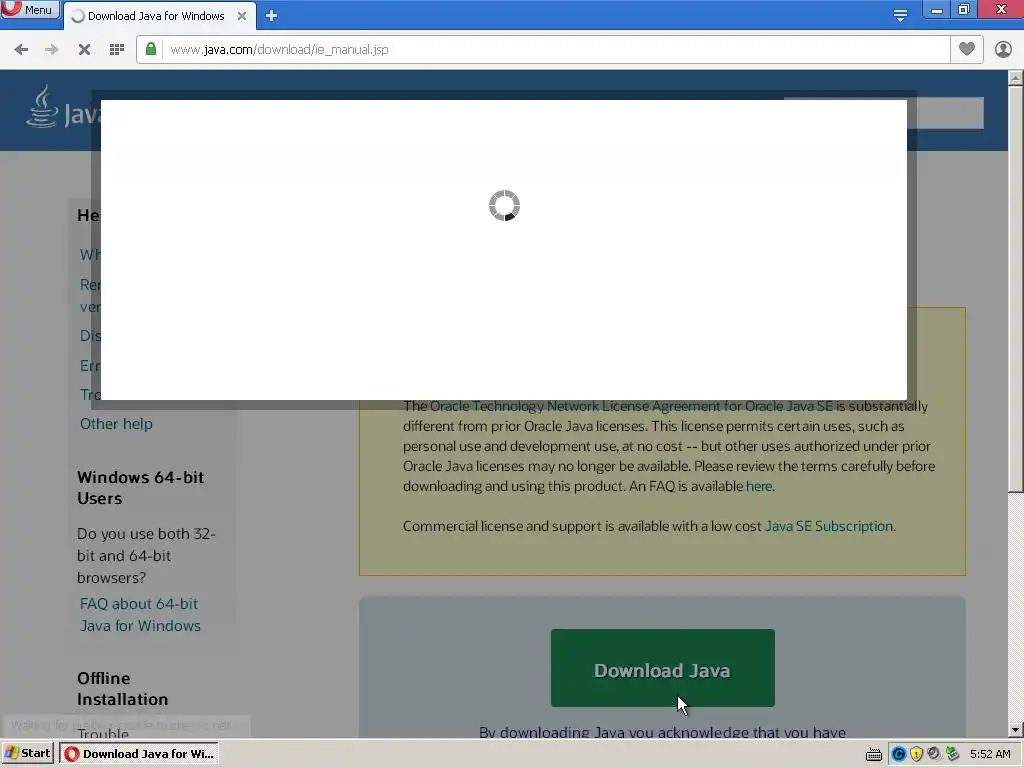
Task: Open Oracle Technology Network License Agreement link
Action: coord(632,406)
